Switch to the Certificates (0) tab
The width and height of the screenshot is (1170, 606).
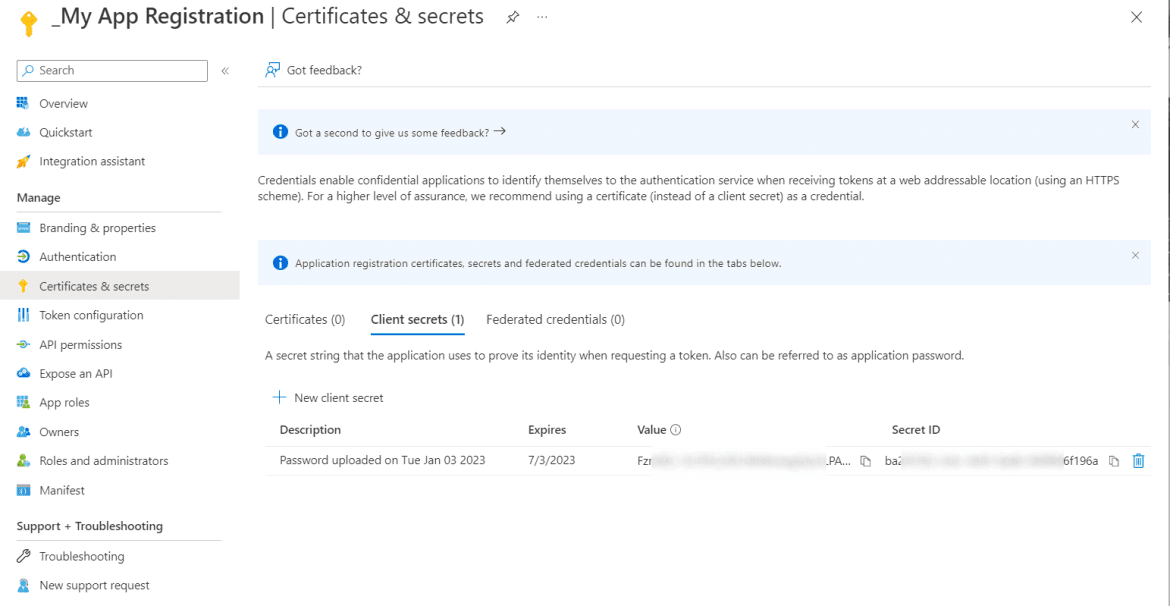pyautogui.click(x=305, y=319)
